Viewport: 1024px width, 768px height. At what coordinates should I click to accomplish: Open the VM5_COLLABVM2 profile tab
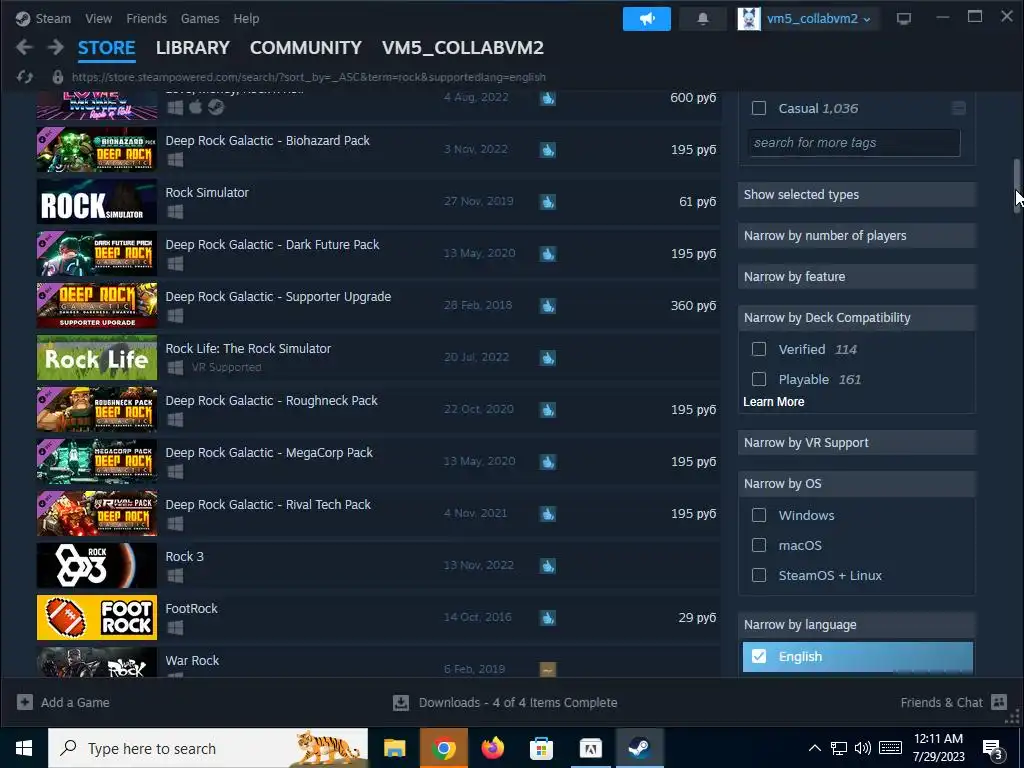pos(462,48)
